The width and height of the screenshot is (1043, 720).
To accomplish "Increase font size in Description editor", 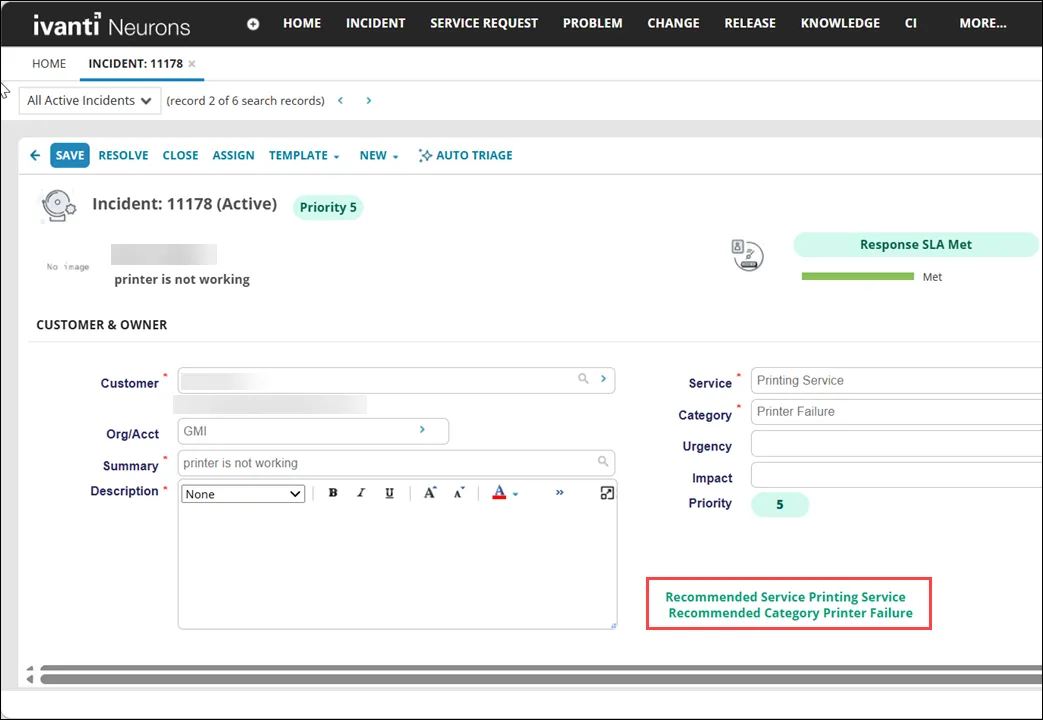I will tap(430, 492).
